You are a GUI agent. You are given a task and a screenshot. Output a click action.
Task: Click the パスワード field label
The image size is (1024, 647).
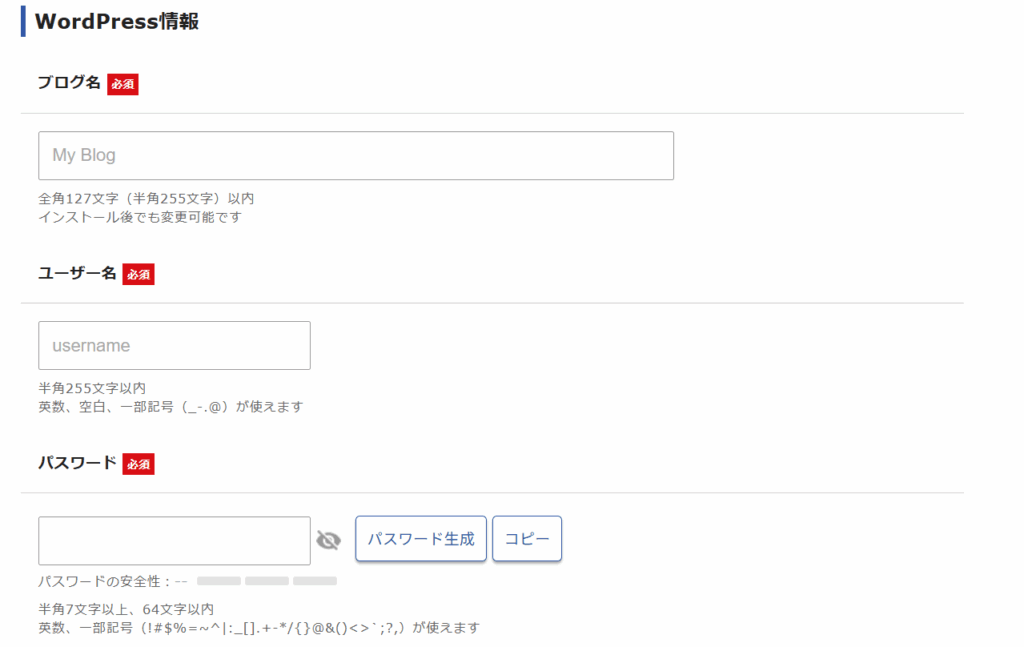coord(77,463)
